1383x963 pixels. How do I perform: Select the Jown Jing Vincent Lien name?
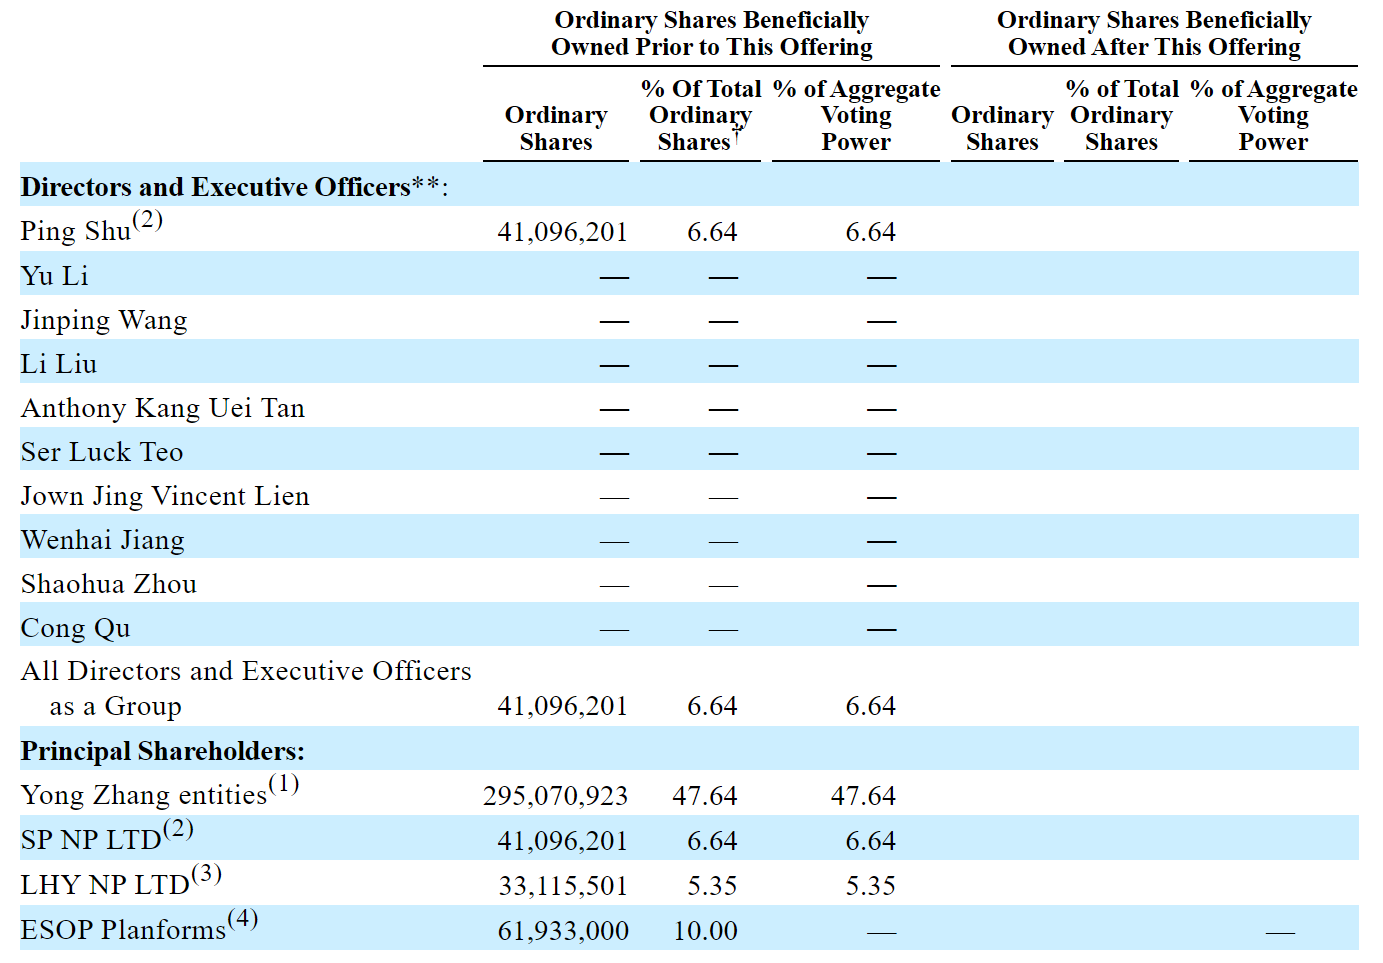click(165, 496)
